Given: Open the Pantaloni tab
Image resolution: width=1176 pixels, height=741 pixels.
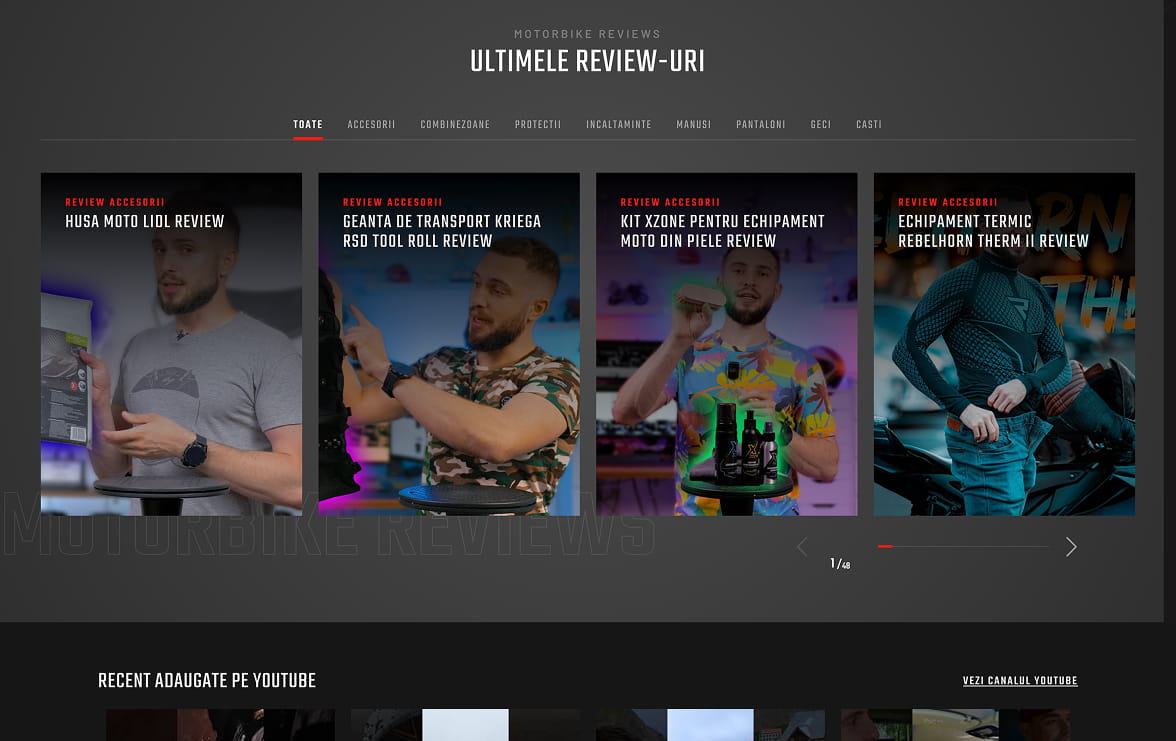Looking at the screenshot, I should (760, 125).
